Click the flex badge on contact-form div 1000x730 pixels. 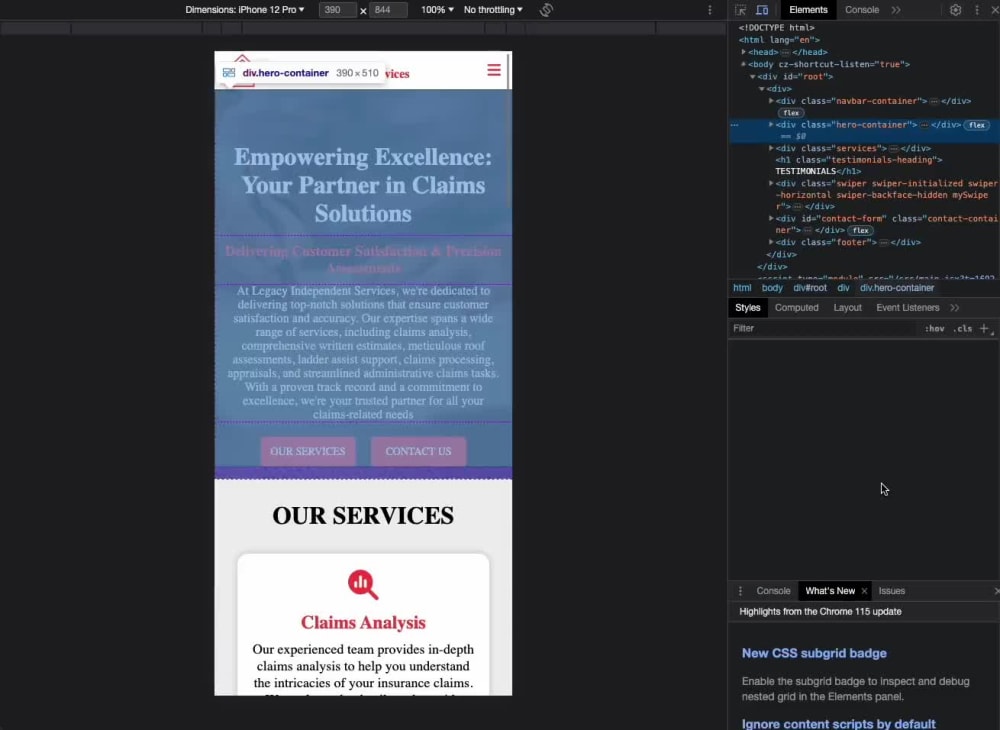coord(860,230)
